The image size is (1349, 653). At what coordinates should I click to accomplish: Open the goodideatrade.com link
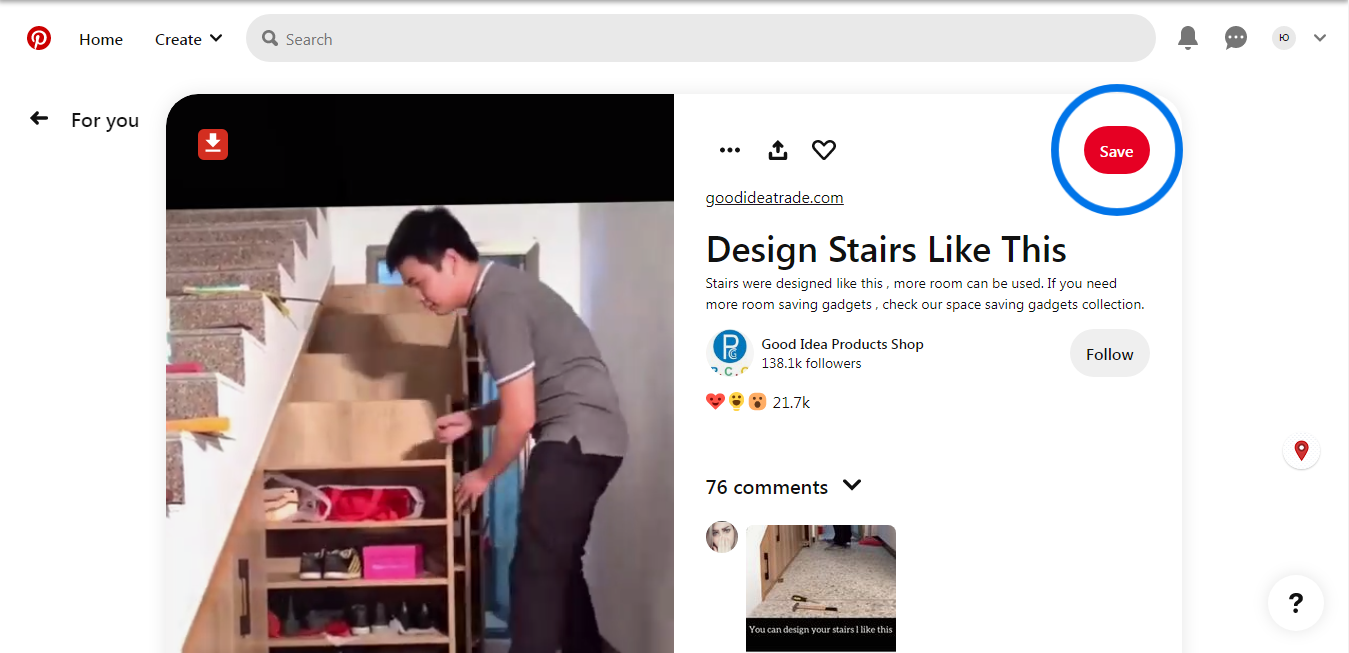point(775,198)
